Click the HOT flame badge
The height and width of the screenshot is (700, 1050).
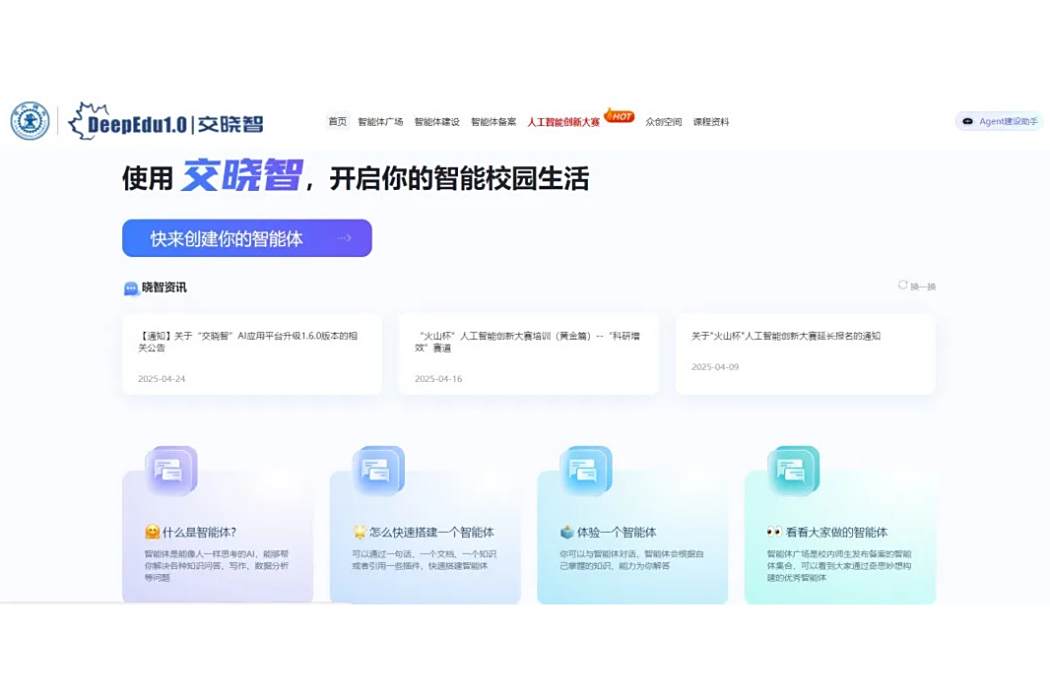pos(619,116)
